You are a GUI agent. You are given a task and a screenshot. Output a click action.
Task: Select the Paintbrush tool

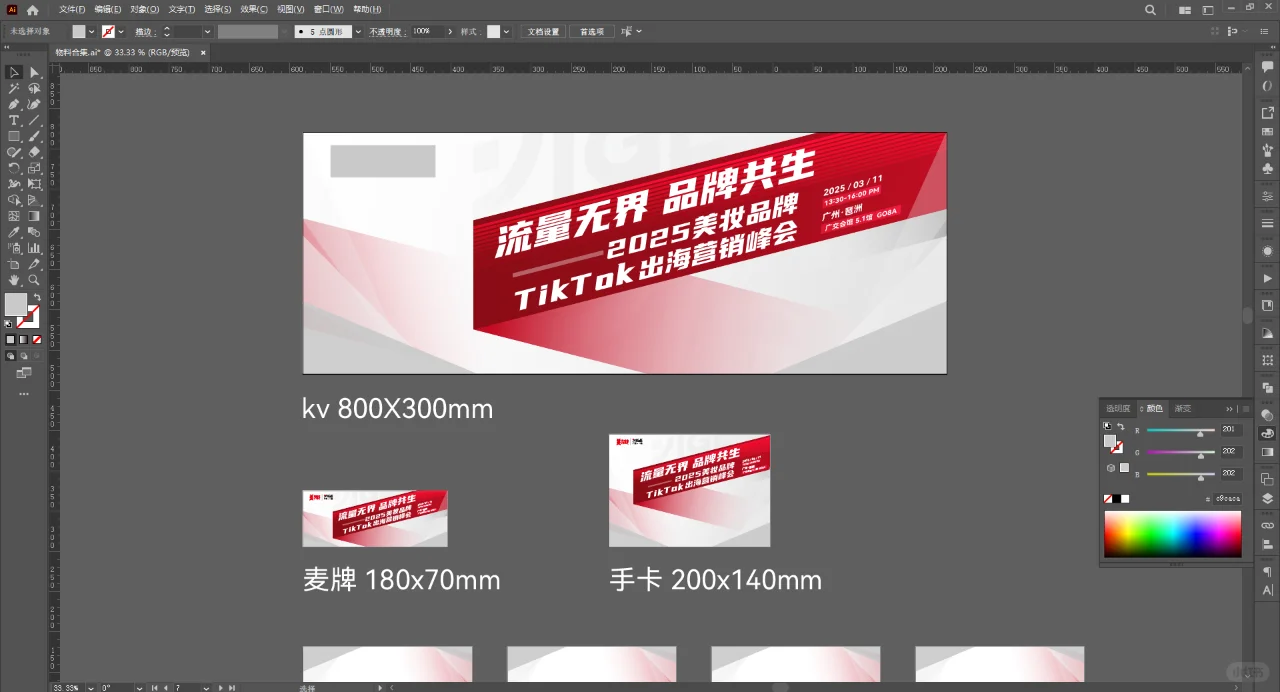[x=34, y=136]
